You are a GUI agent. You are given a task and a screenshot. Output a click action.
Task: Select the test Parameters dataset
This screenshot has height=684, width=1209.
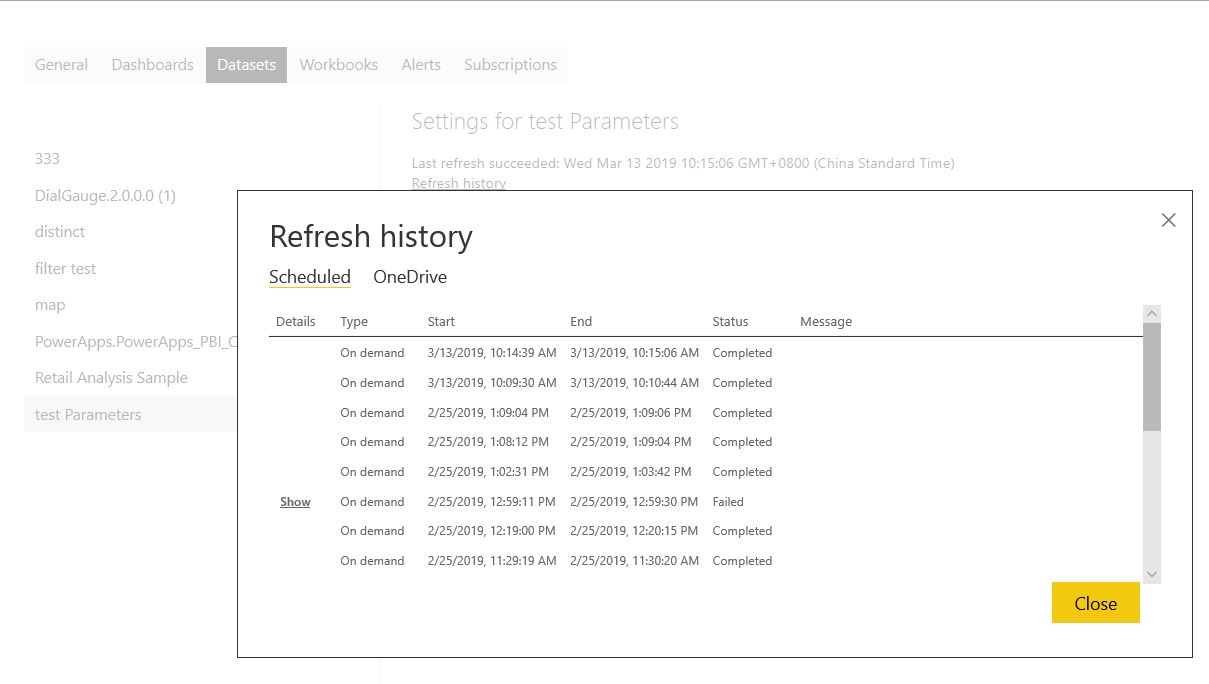(130, 414)
